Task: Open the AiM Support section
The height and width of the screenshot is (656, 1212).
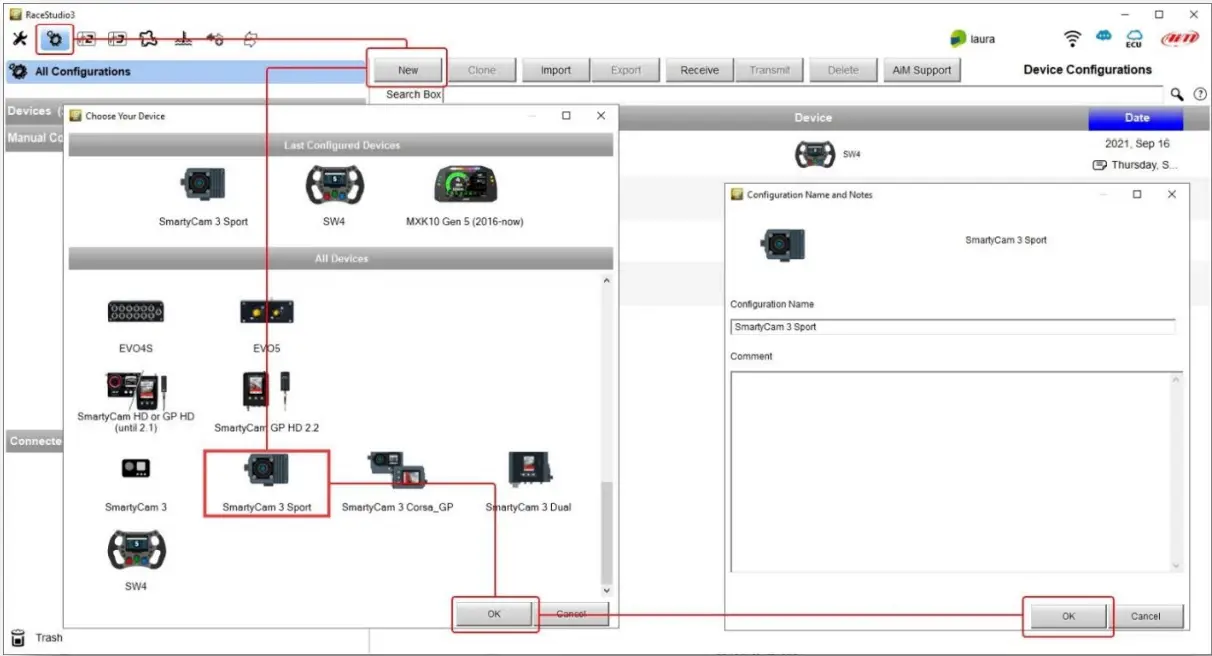Action: 921,70
